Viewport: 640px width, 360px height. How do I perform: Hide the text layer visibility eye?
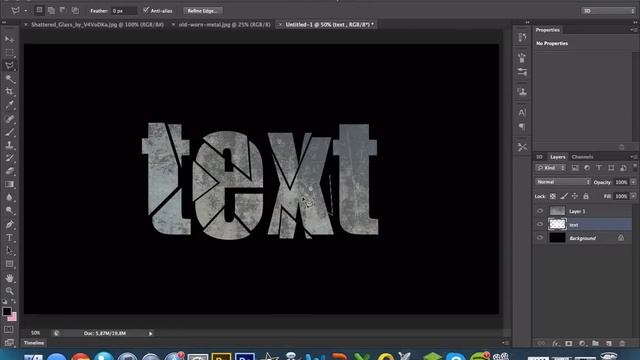pos(540,224)
